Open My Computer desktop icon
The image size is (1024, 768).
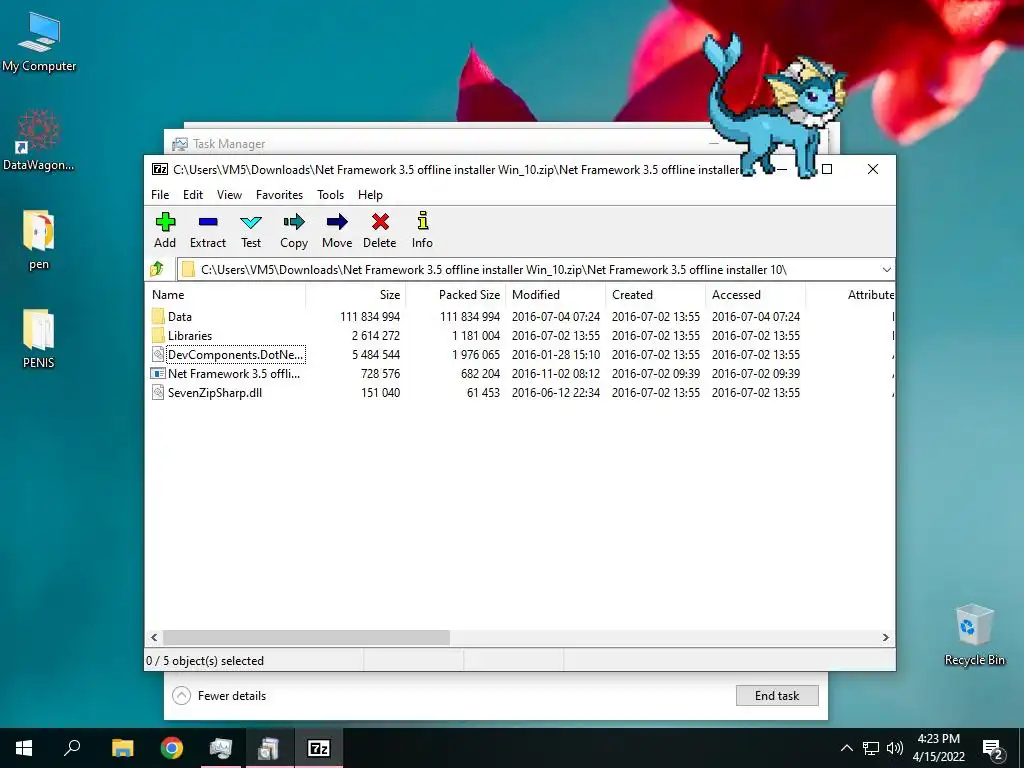(x=39, y=42)
